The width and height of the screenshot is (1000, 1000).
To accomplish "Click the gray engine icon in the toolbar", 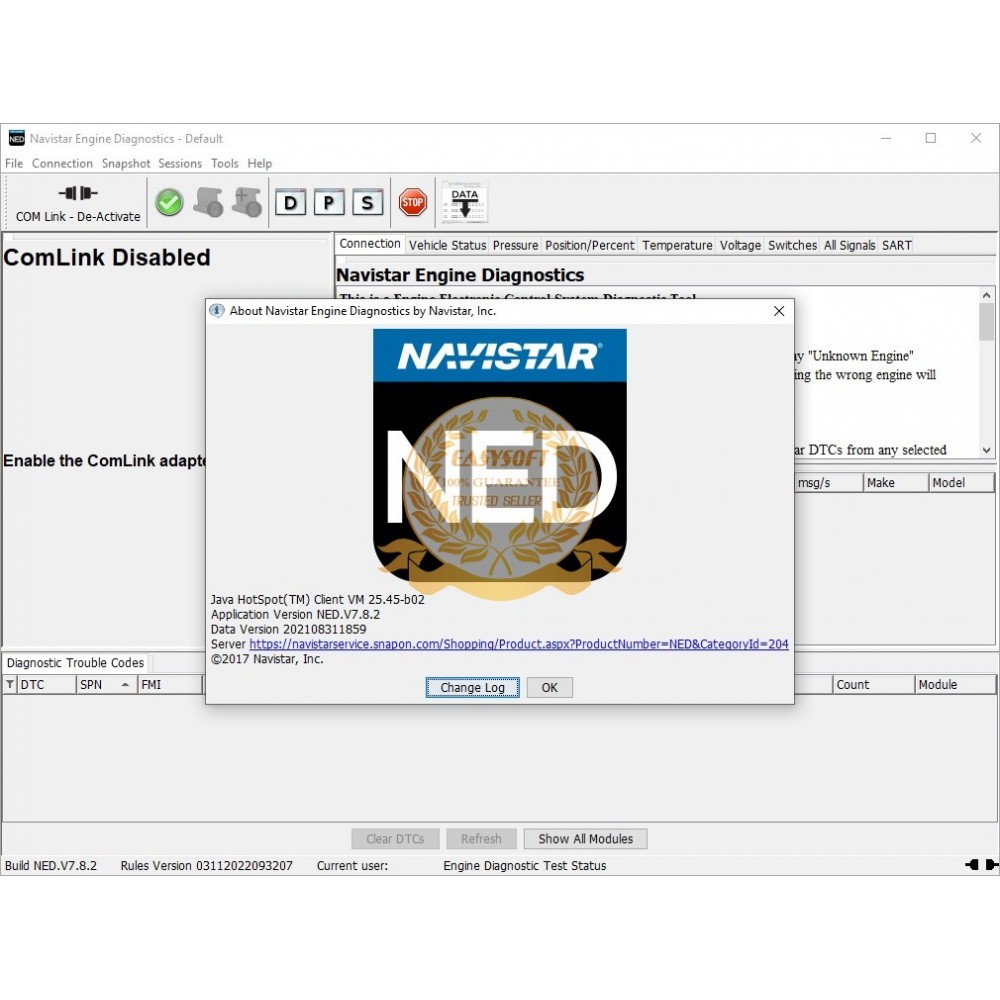I will (208, 203).
